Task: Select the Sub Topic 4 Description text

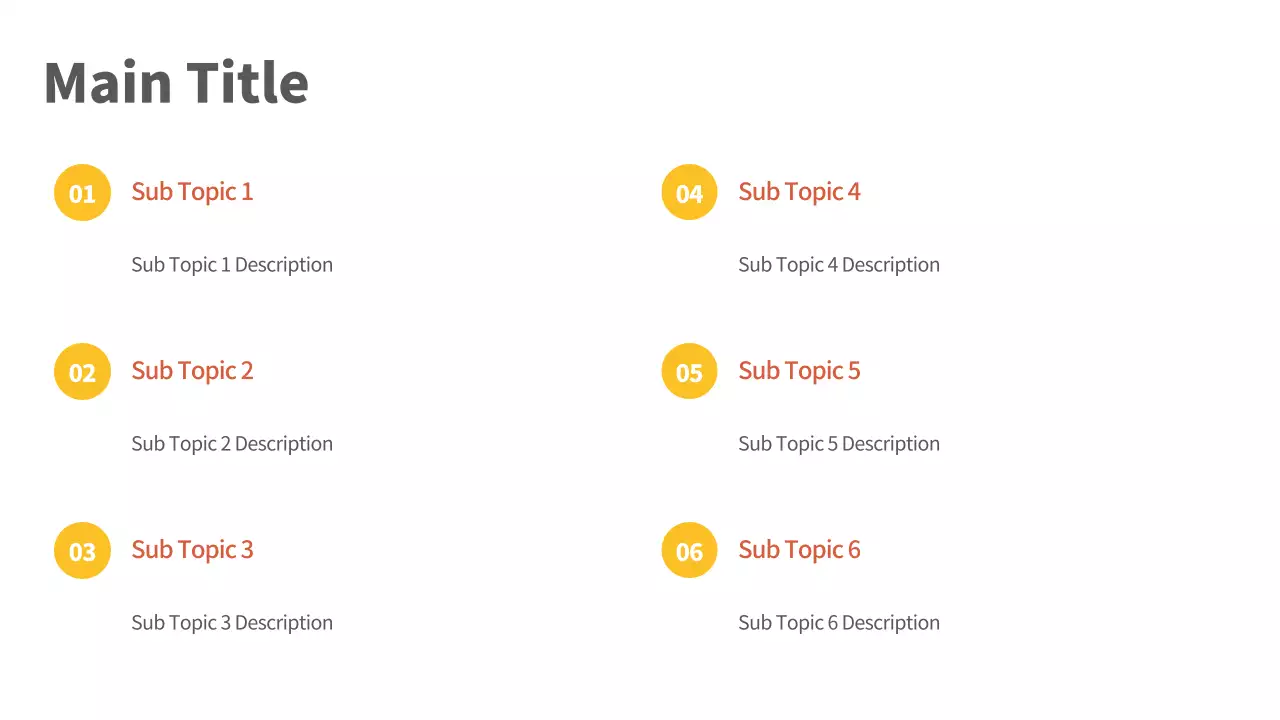Action: point(839,265)
